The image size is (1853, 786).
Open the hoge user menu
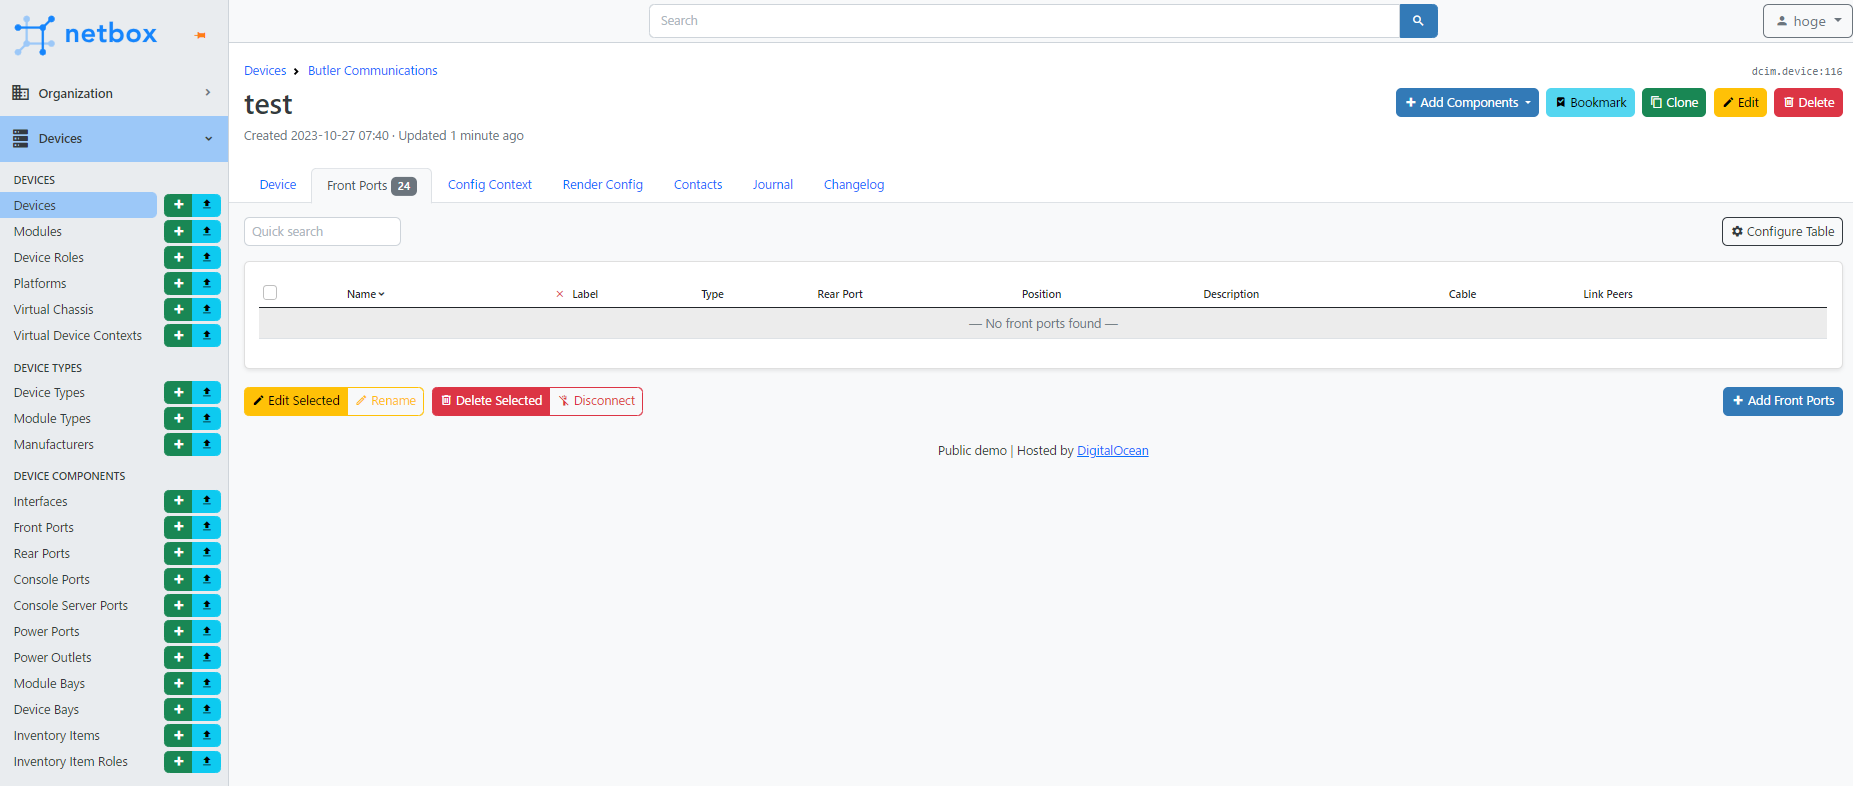[1808, 21]
